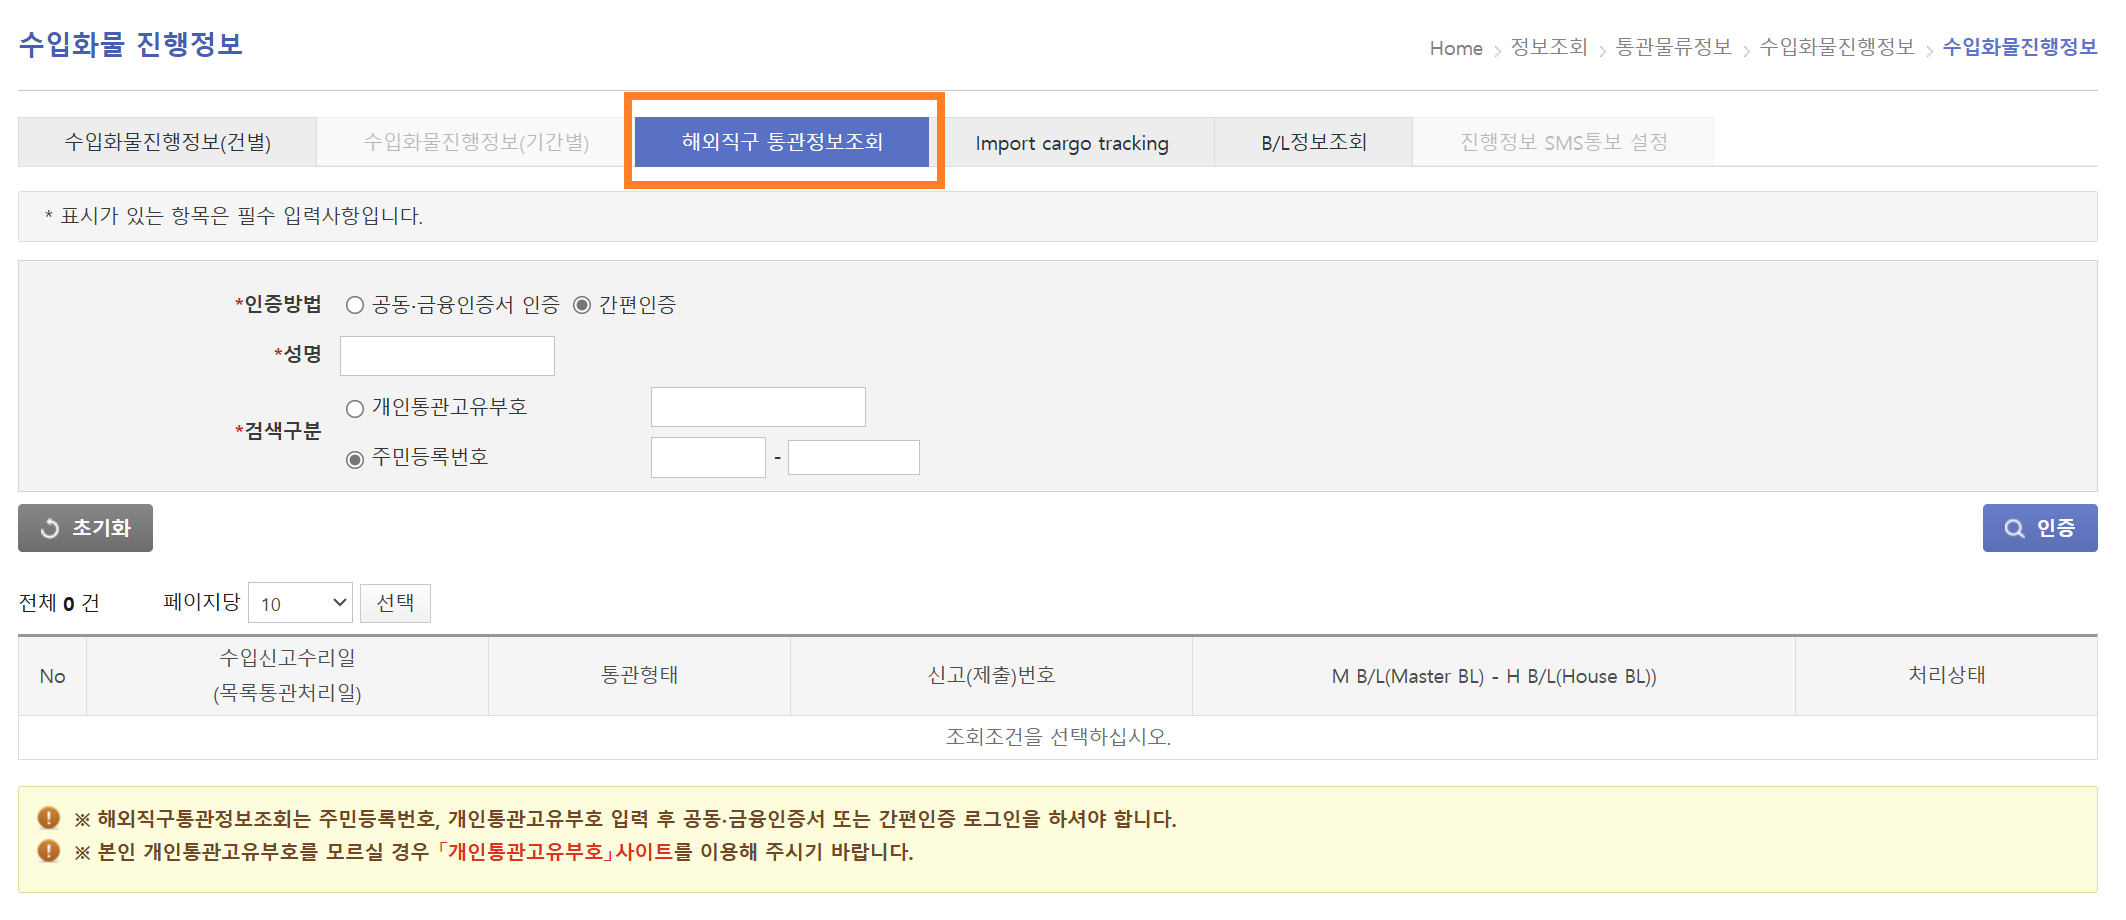Open 통관물류정보 breadcrumb link

(x=1673, y=47)
